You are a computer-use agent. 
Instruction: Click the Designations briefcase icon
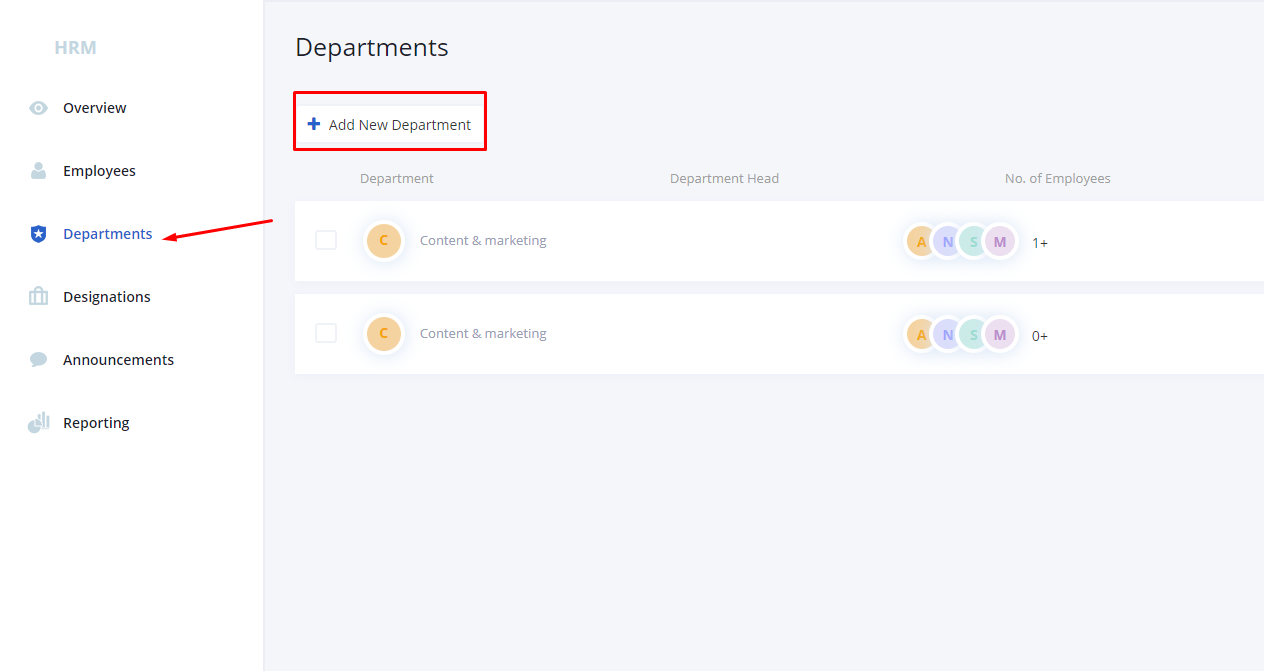click(x=38, y=296)
